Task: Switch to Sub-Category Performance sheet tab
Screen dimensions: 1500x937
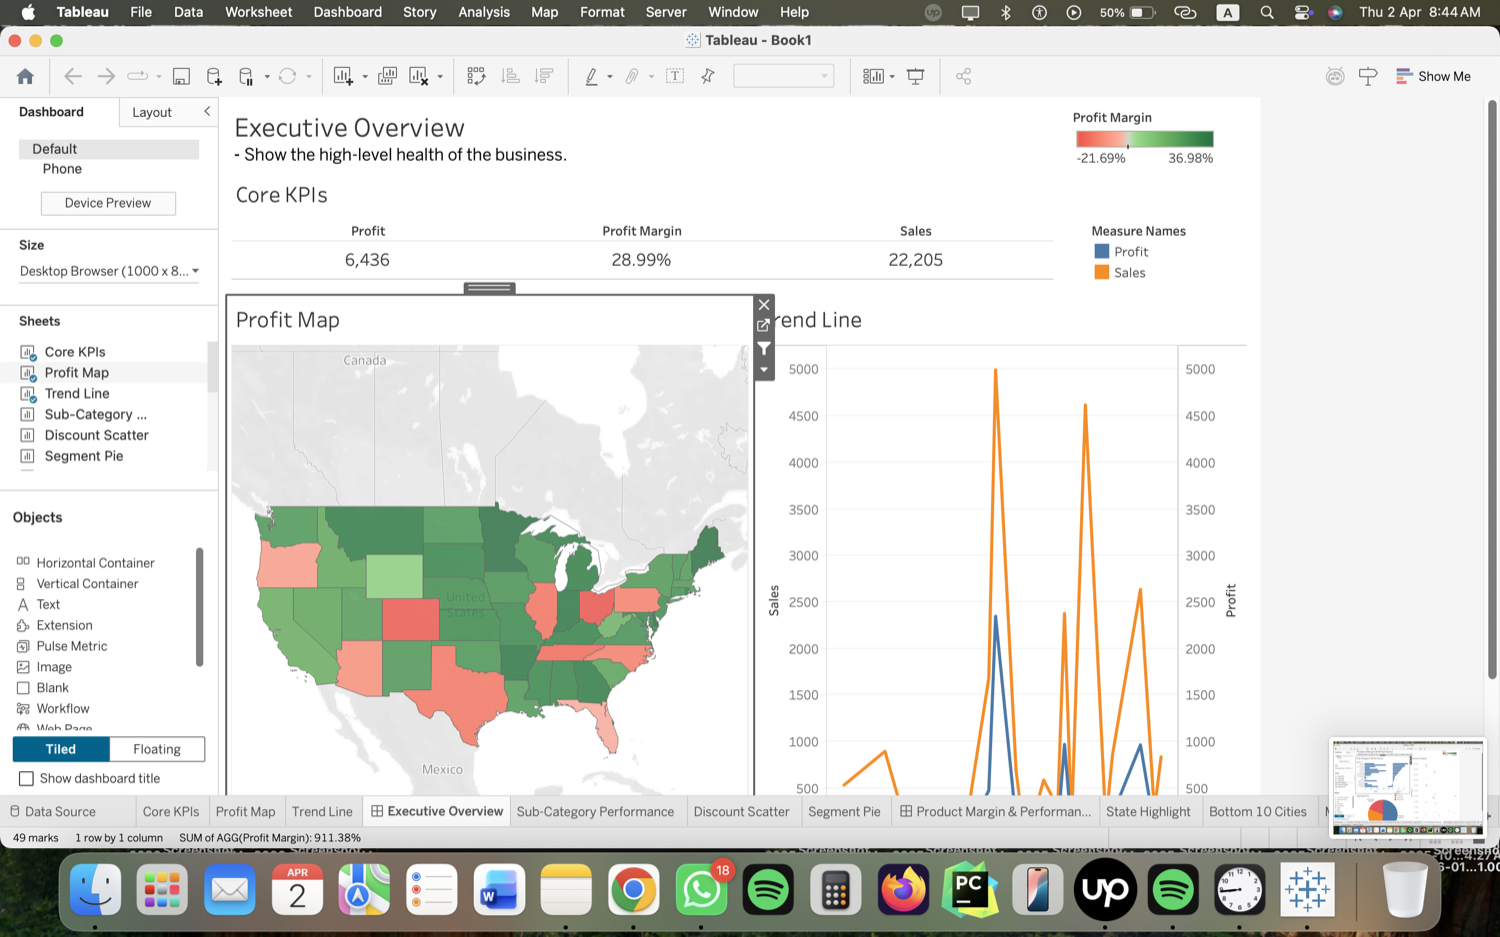Action: (595, 811)
